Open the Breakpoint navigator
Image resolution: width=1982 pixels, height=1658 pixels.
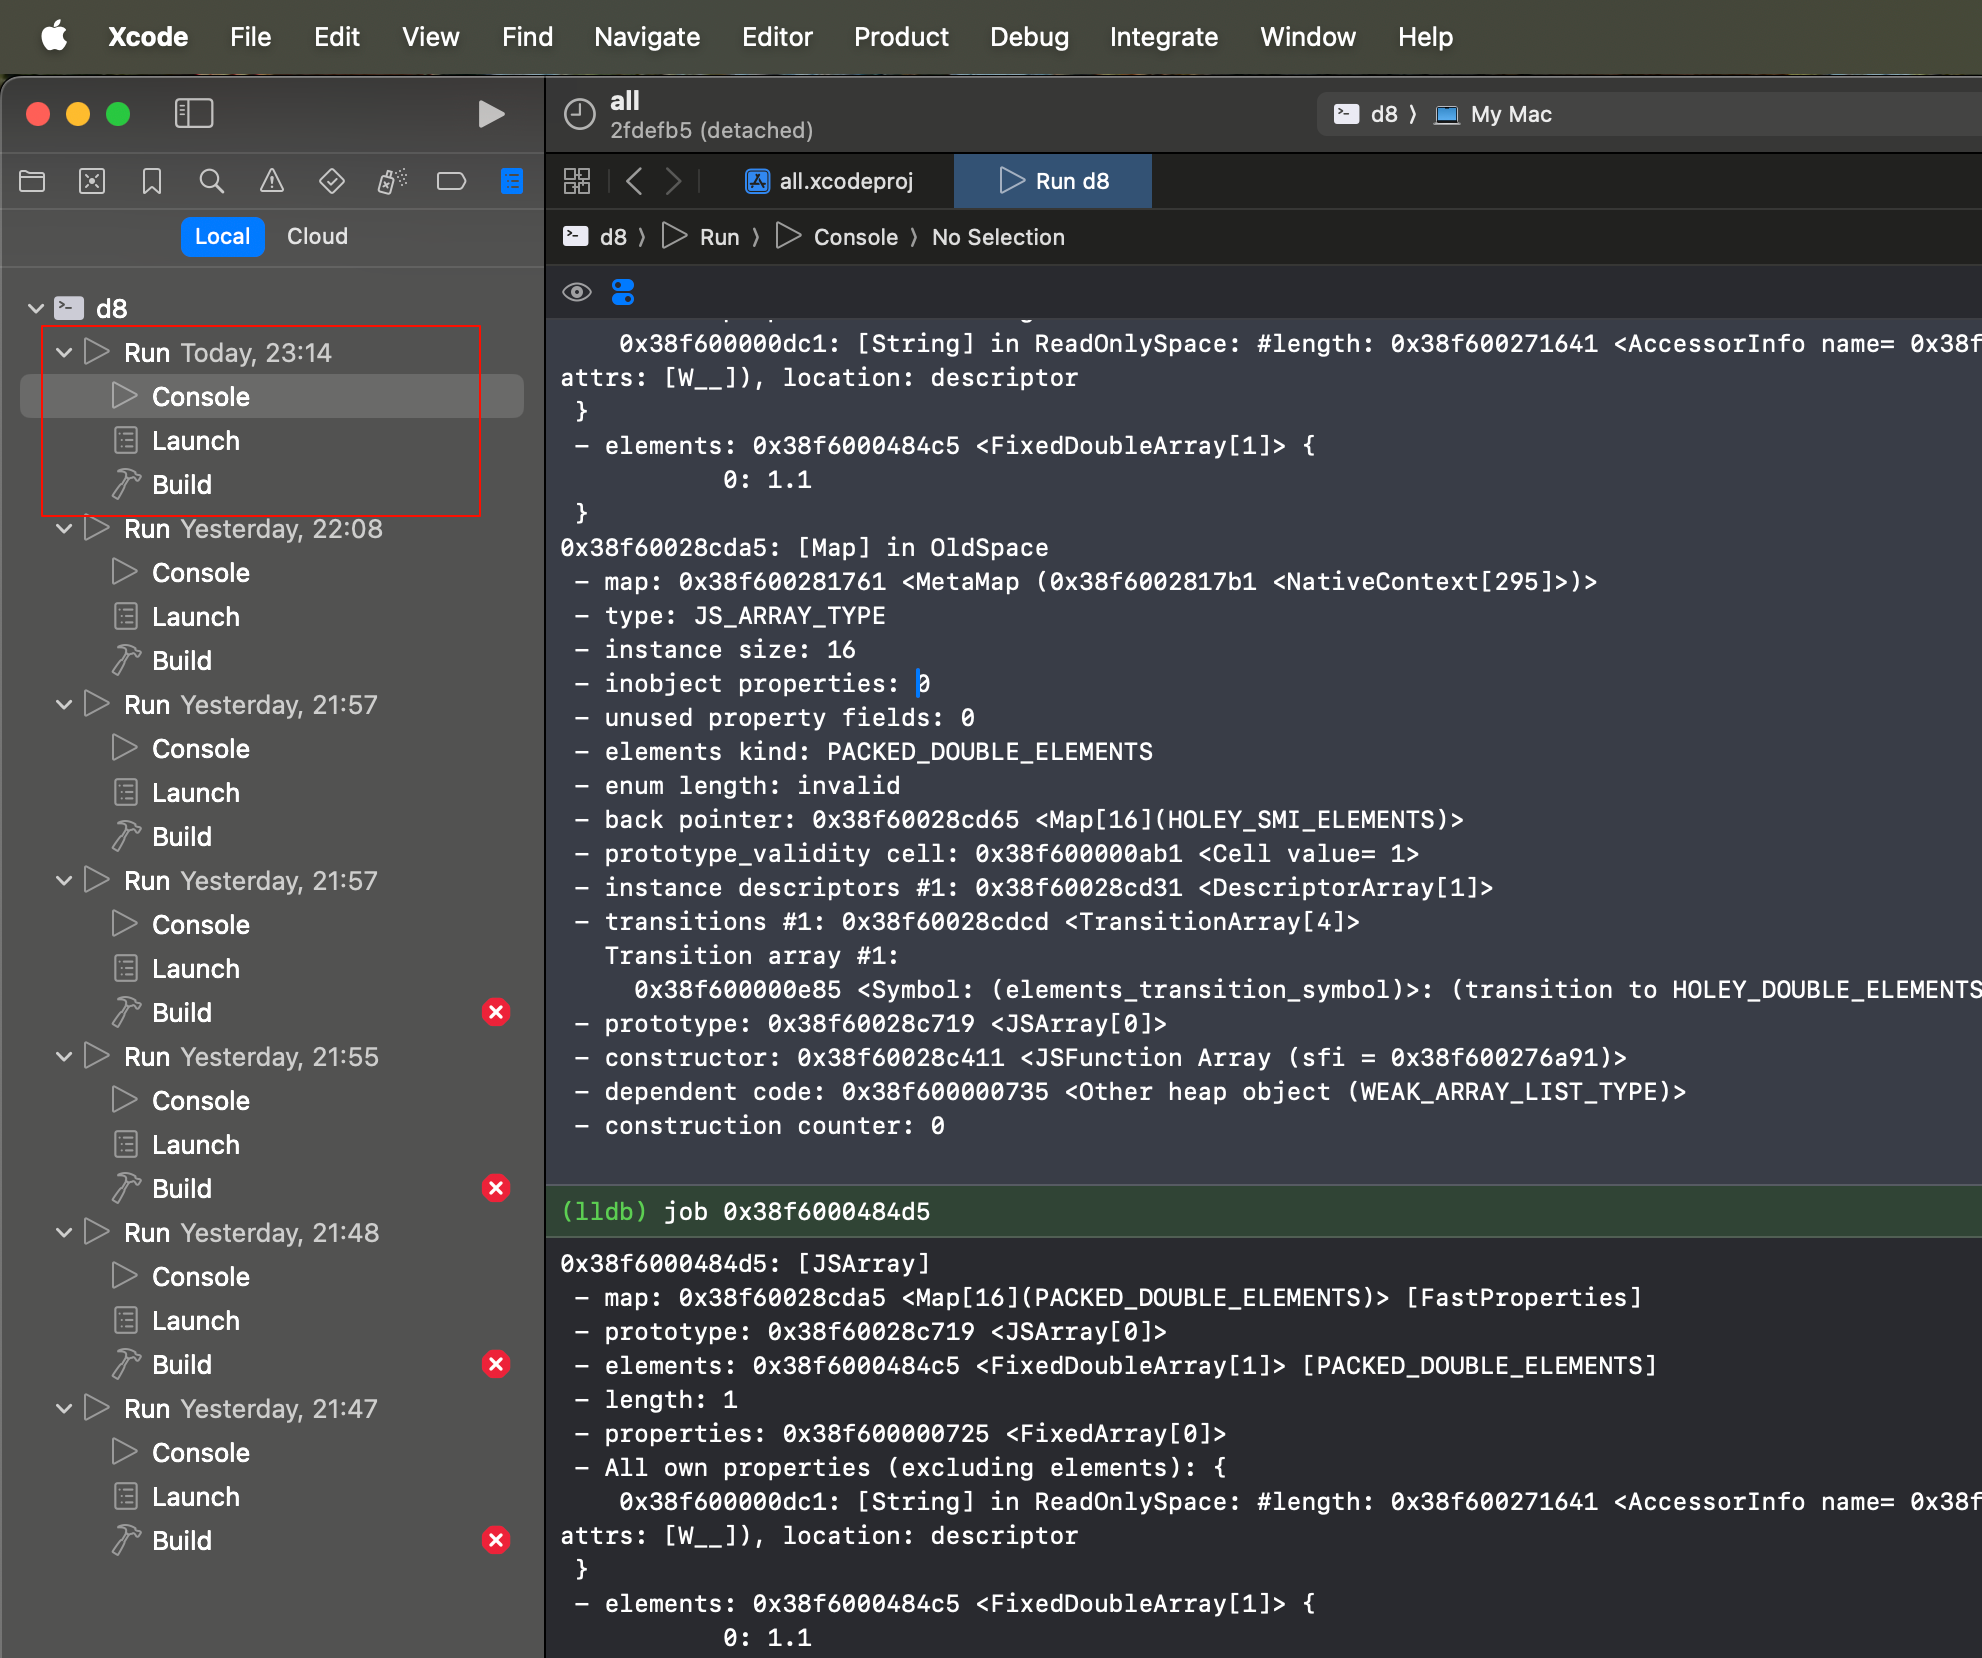pyautogui.click(x=451, y=181)
